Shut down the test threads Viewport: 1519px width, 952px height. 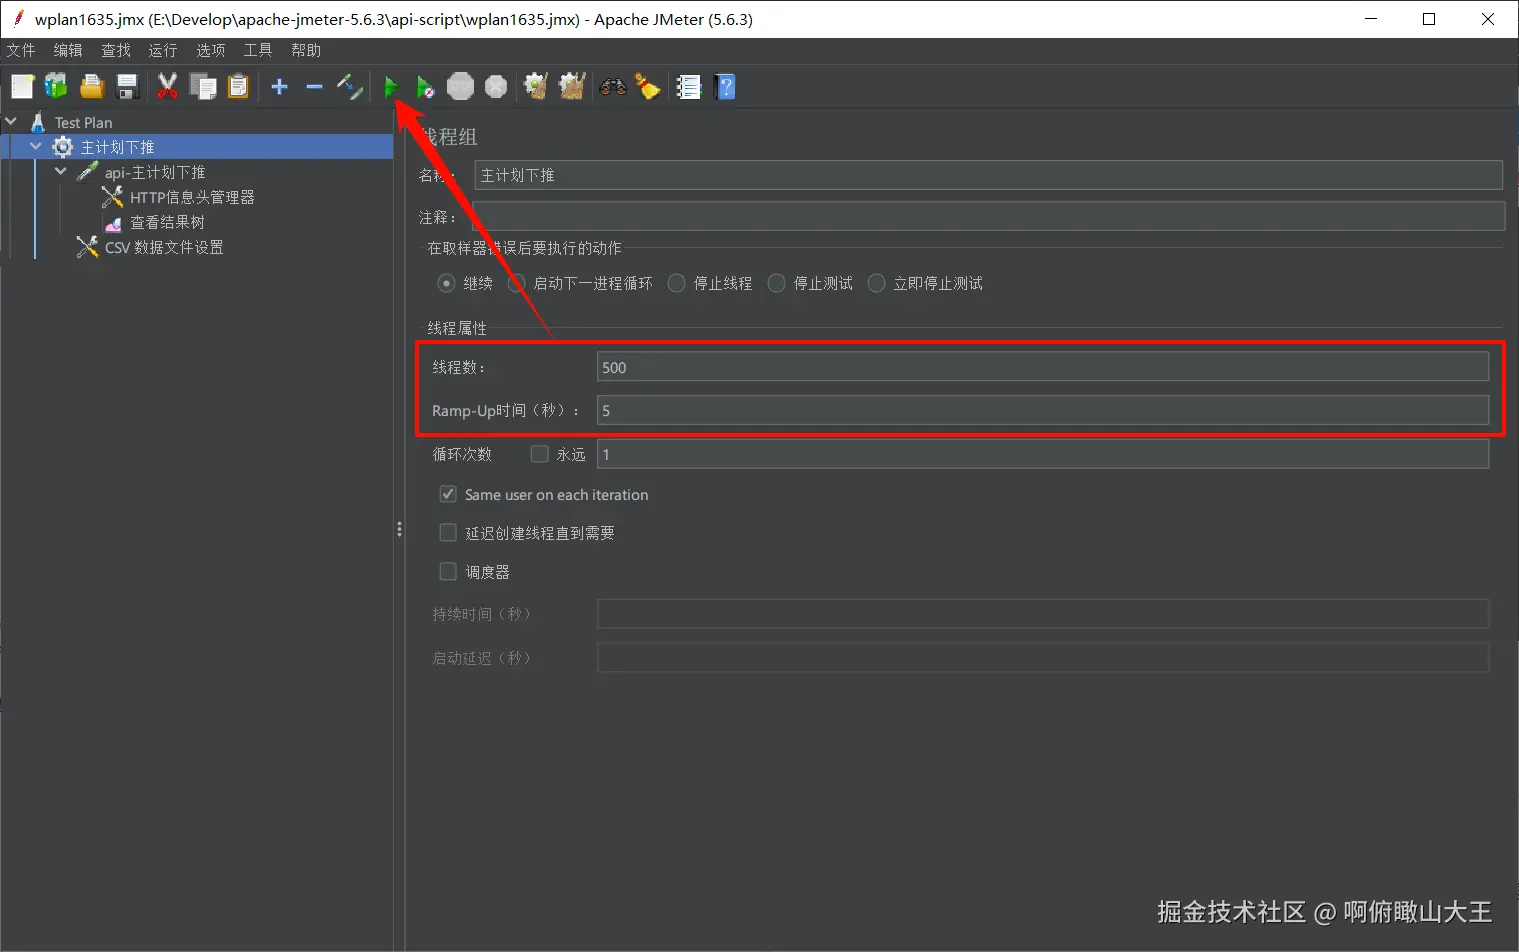pyautogui.click(x=496, y=87)
